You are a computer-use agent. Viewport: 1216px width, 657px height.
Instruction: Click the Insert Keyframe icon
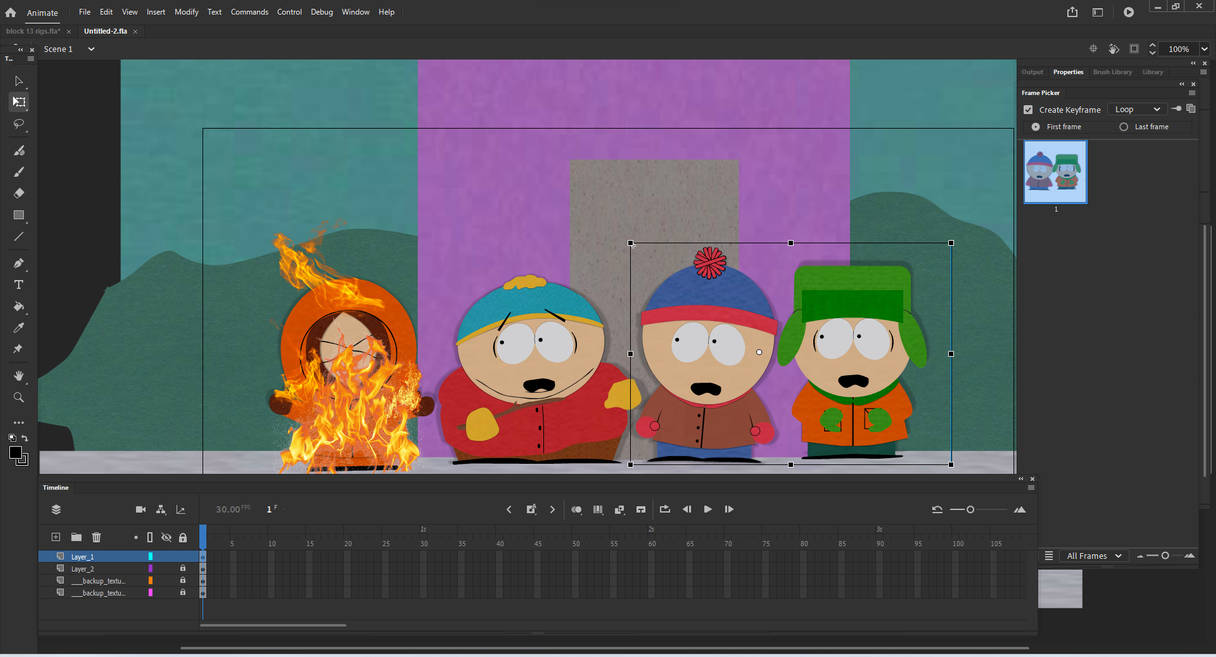531,509
